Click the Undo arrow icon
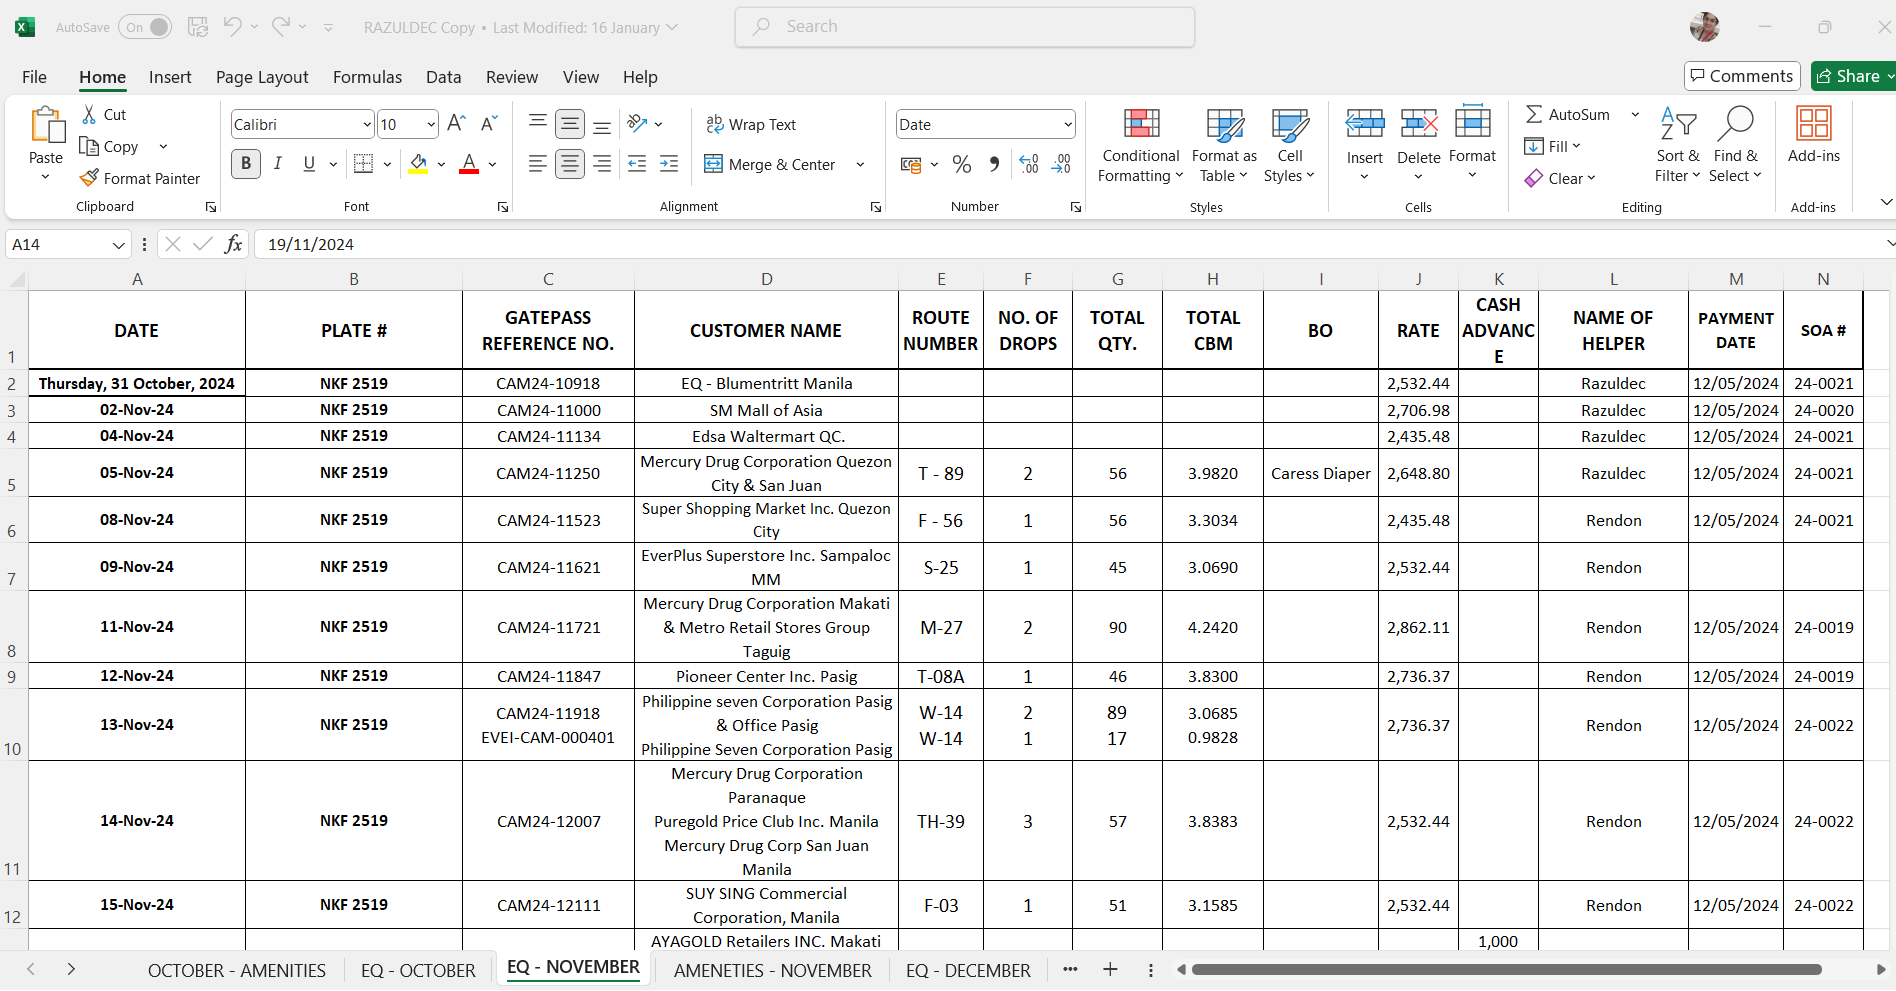Viewport: 1896px width, 991px height. point(232,27)
